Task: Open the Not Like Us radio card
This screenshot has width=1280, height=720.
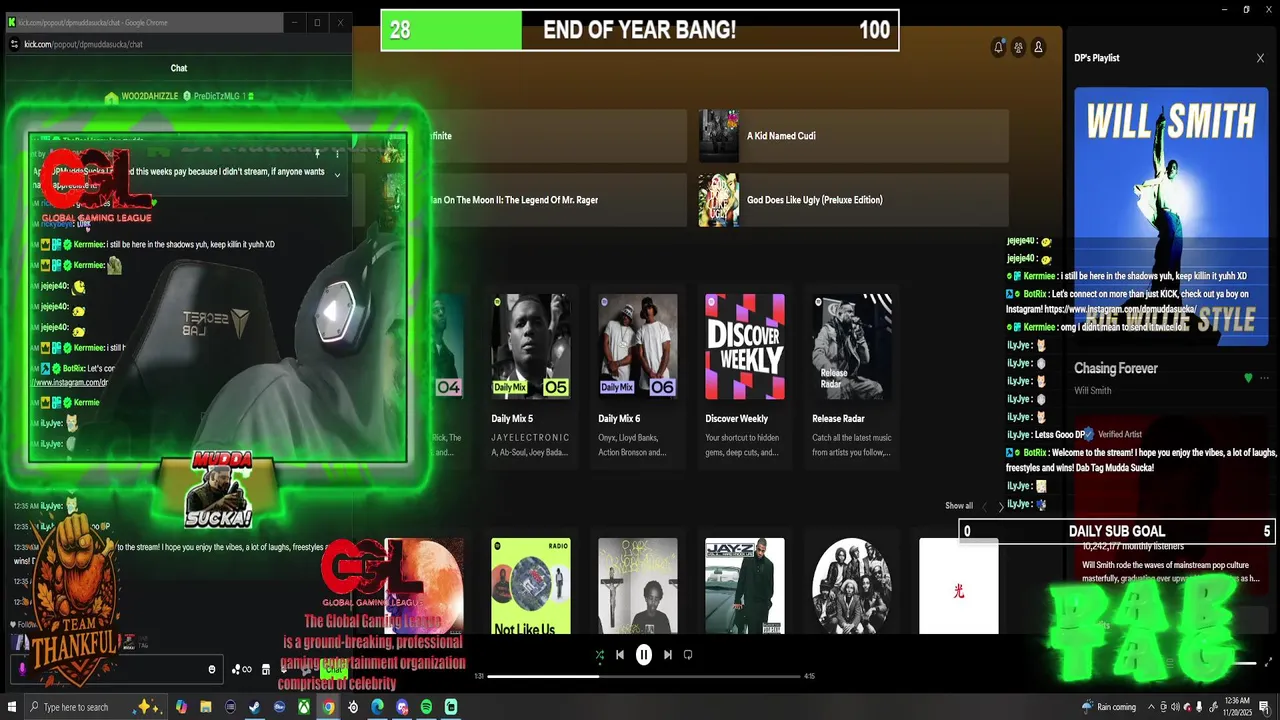Action: click(531, 586)
